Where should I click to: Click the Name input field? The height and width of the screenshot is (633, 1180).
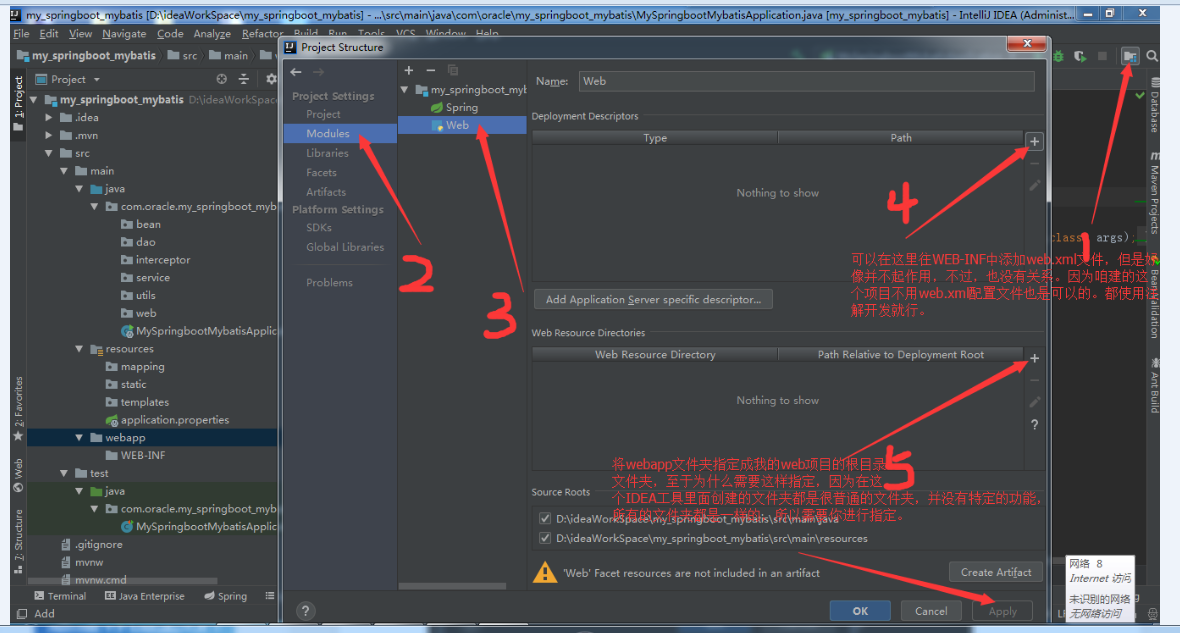(x=807, y=81)
